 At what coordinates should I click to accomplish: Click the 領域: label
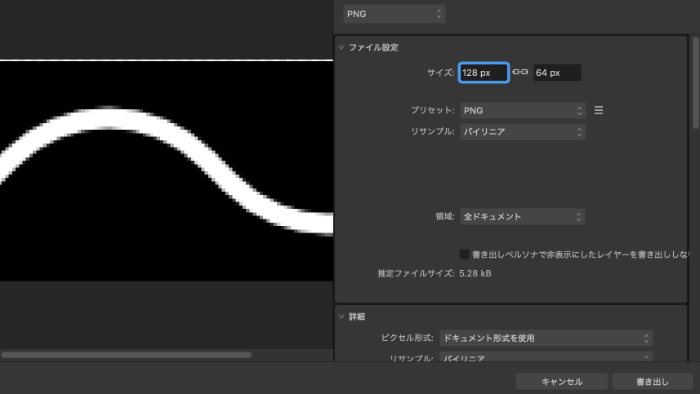[x=445, y=216]
